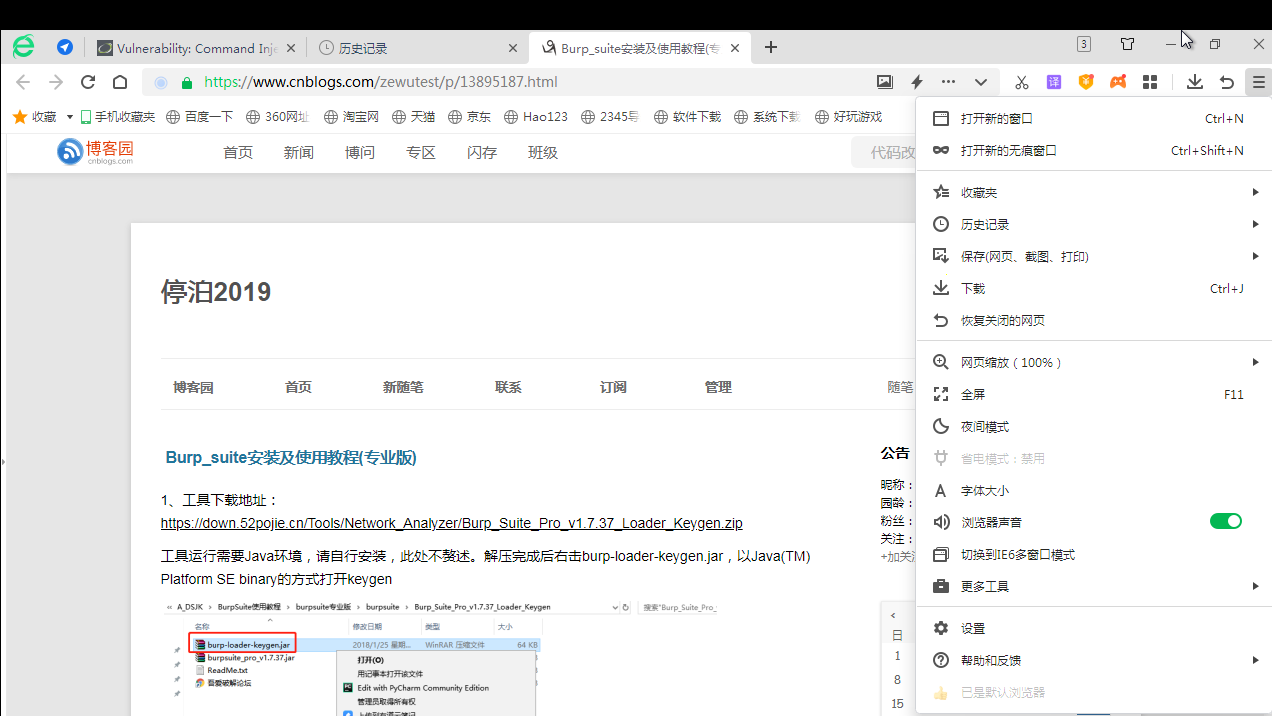The image size is (1272, 716).
Task: Open the game controller extension
Action: [x=1118, y=82]
